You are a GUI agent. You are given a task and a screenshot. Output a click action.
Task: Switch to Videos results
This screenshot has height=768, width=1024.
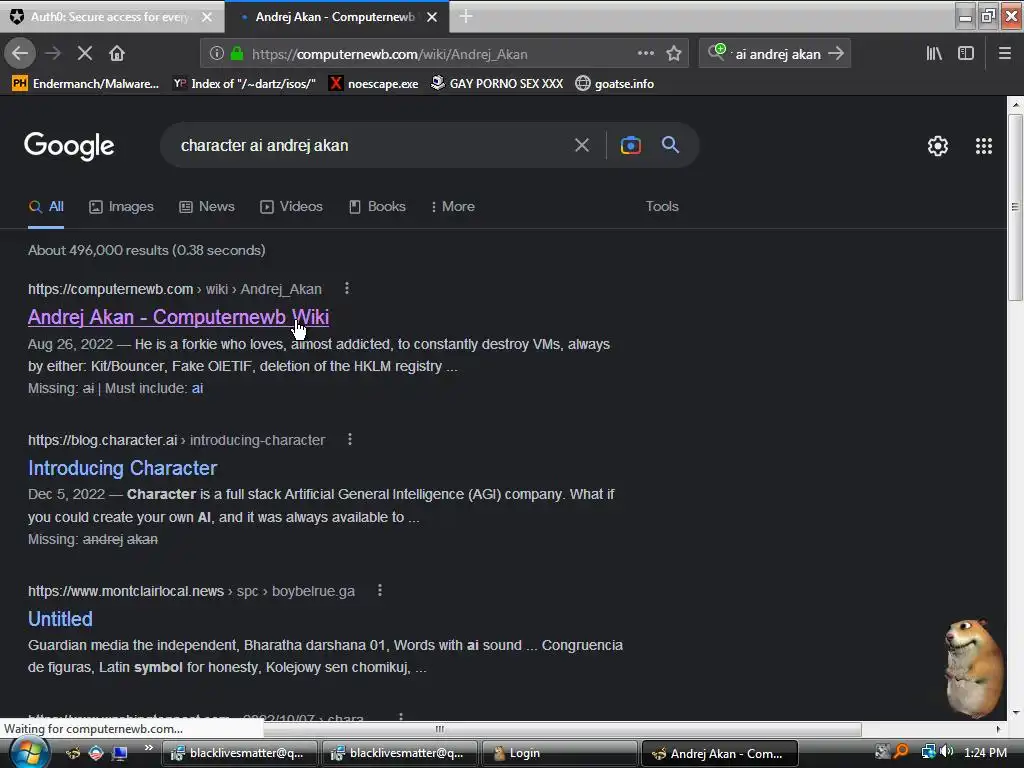[291, 206]
